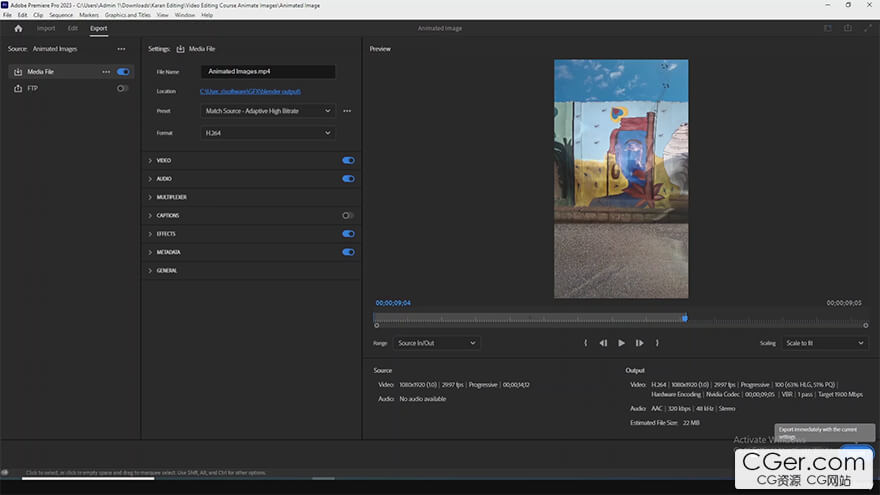The height and width of the screenshot is (495, 880).
Task: Open Source options three-dot menu
Action: click(121, 49)
